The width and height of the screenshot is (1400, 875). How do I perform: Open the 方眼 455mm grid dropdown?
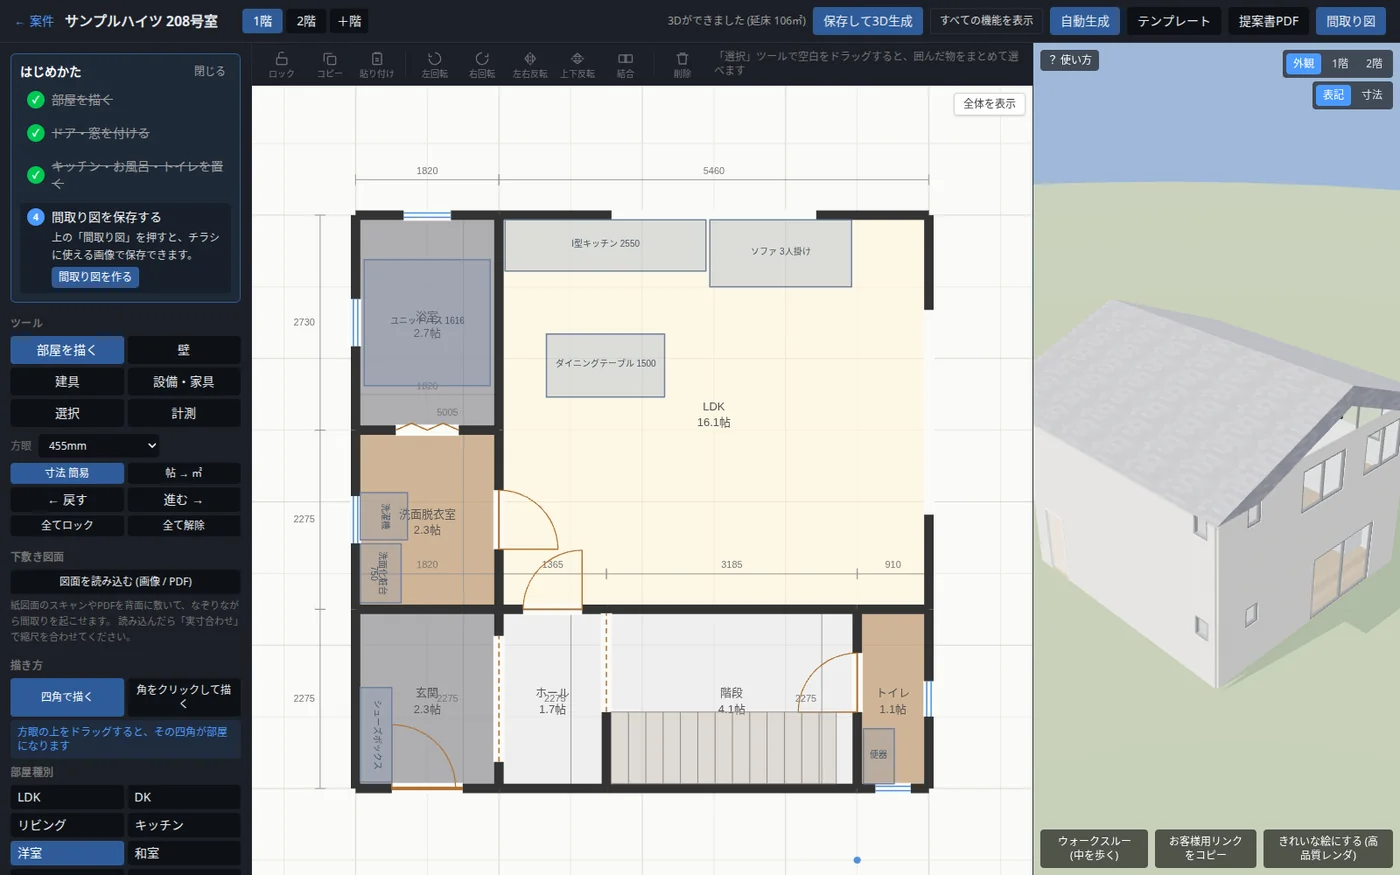pyautogui.click(x=100, y=446)
